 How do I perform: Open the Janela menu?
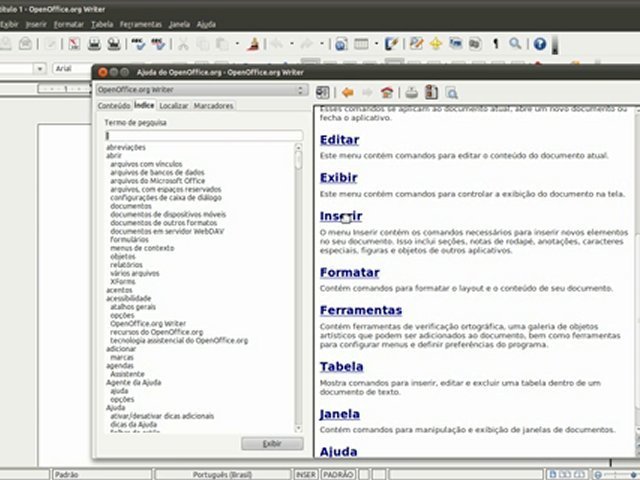(179, 24)
